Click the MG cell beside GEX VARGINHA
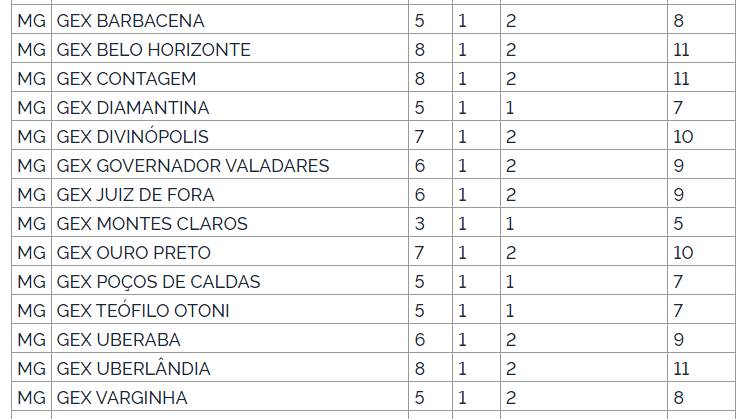 point(31,397)
